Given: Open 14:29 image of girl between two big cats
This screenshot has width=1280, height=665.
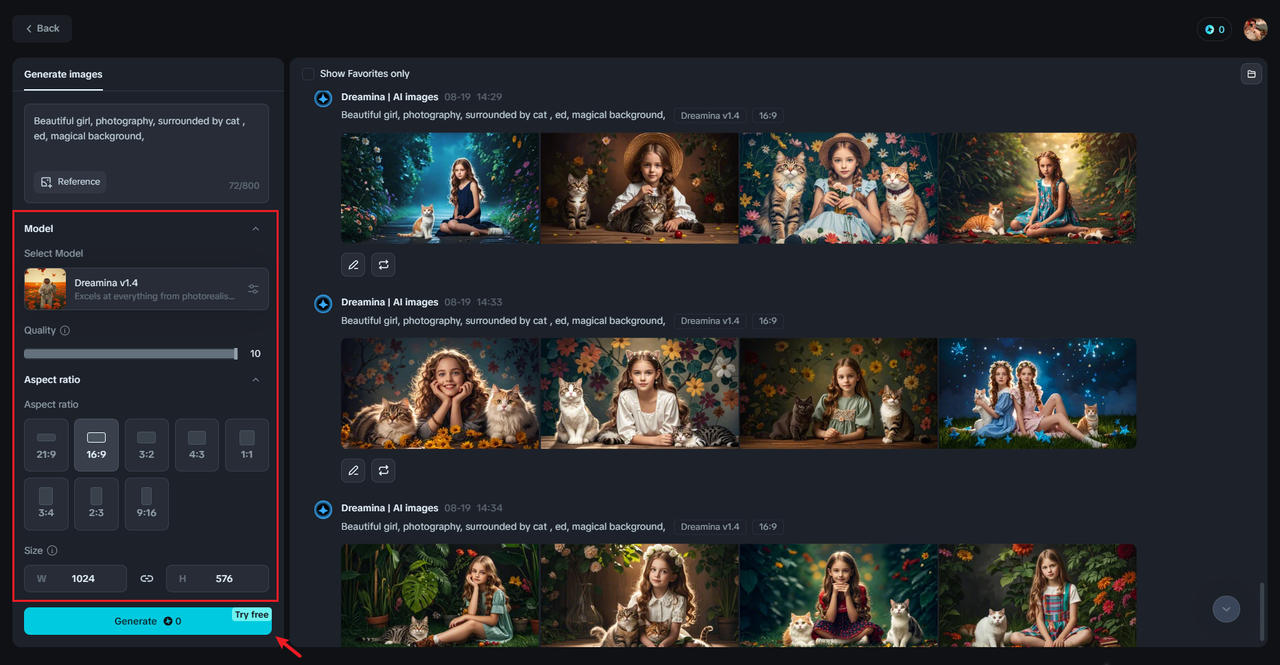Looking at the screenshot, I should coord(839,188).
